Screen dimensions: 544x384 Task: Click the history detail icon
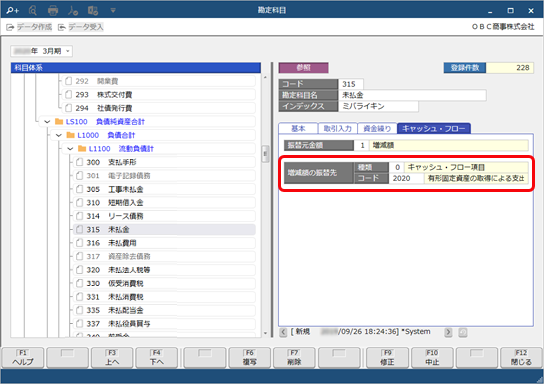462,332
